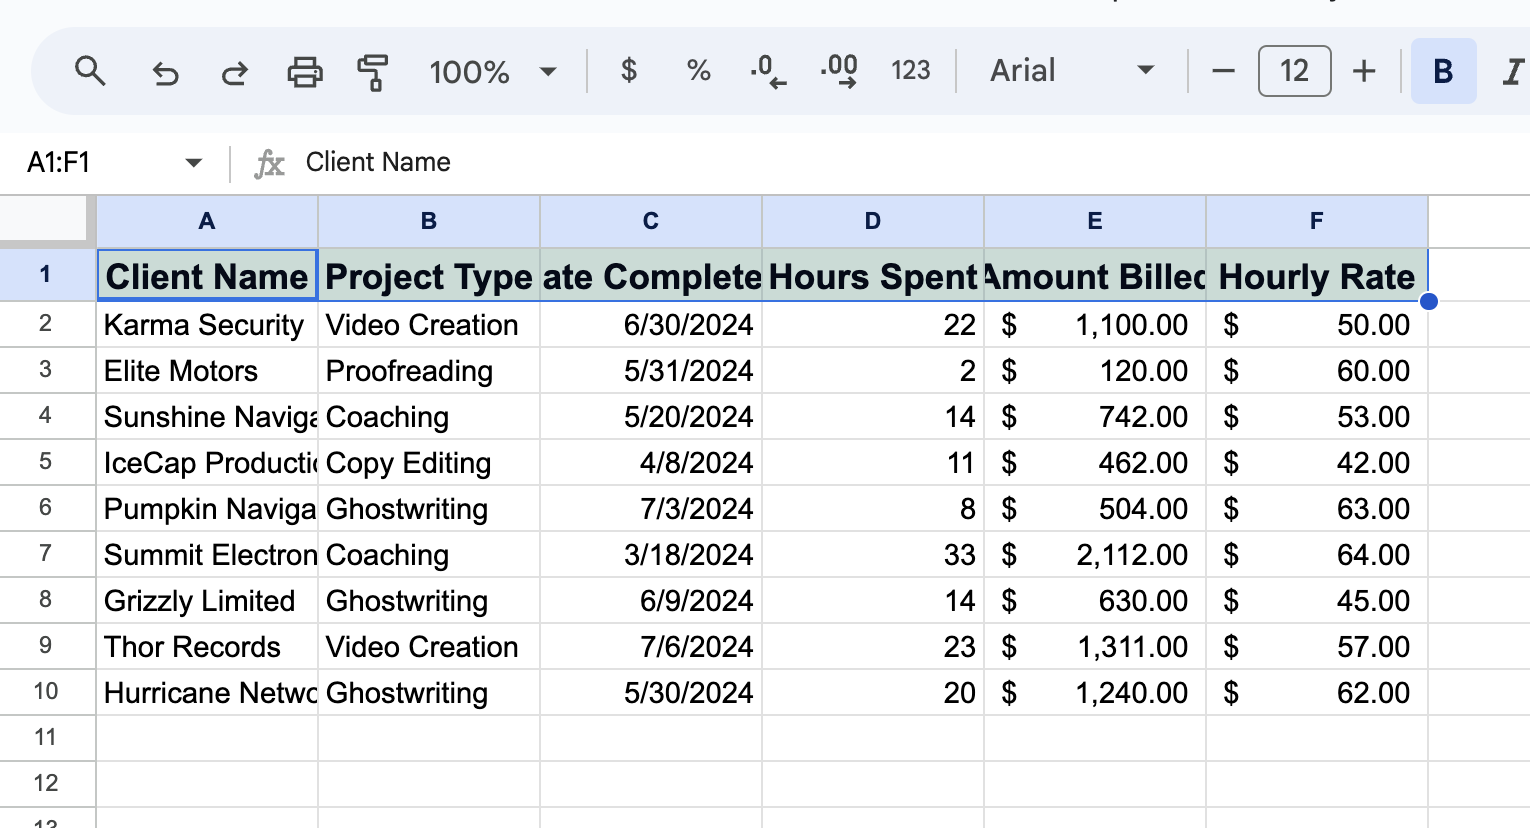Screen dimensions: 1530x828
Task: Increase font size with plus button
Action: click(x=1364, y=71)
